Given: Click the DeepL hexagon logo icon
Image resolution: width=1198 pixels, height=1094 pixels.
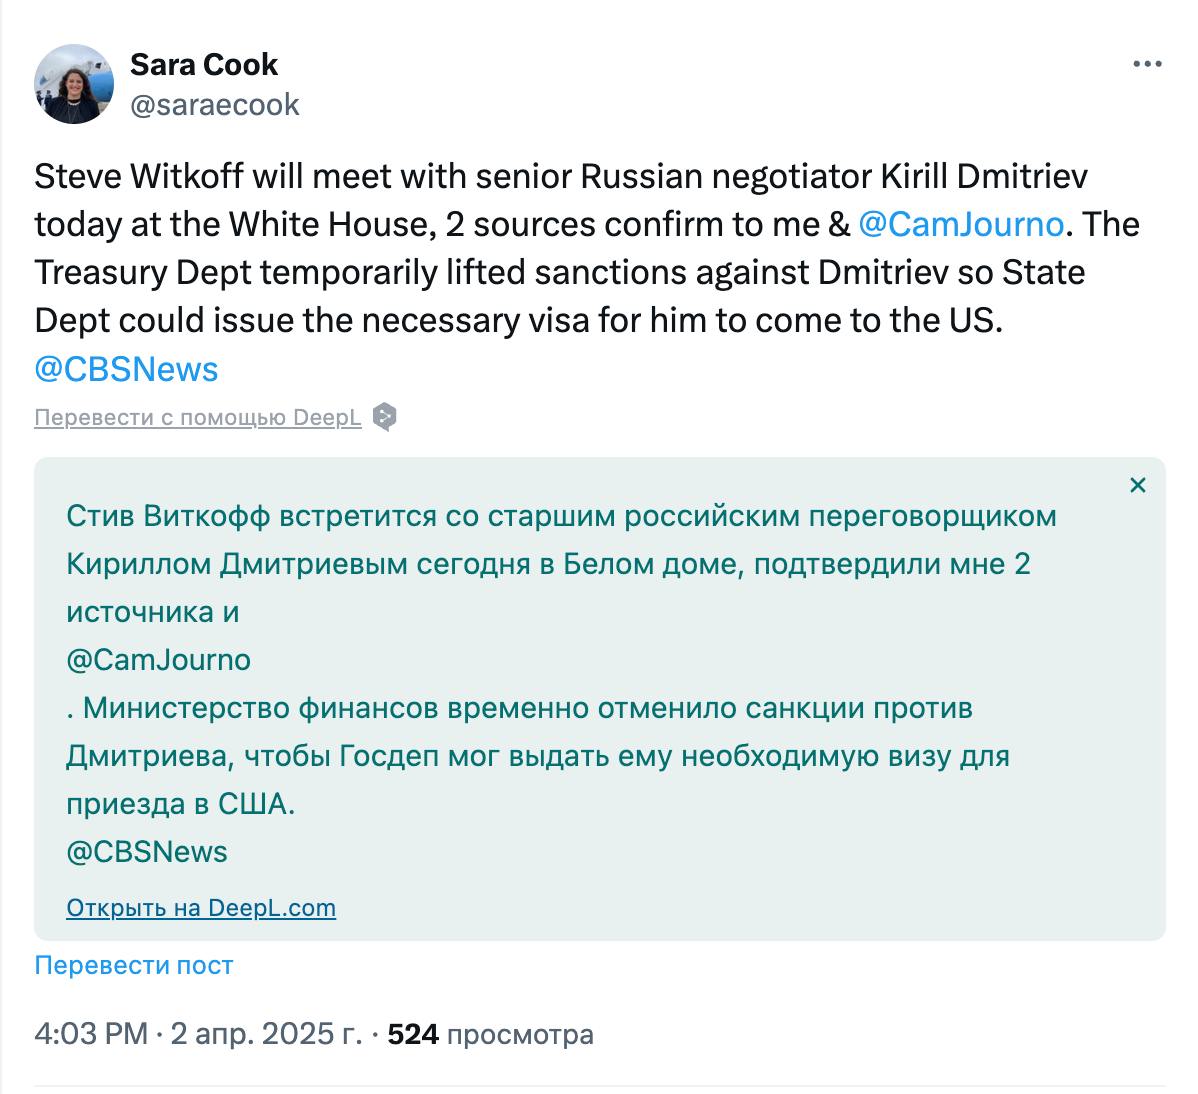Looking at the screenshot, I should click(x=384, y=417).
